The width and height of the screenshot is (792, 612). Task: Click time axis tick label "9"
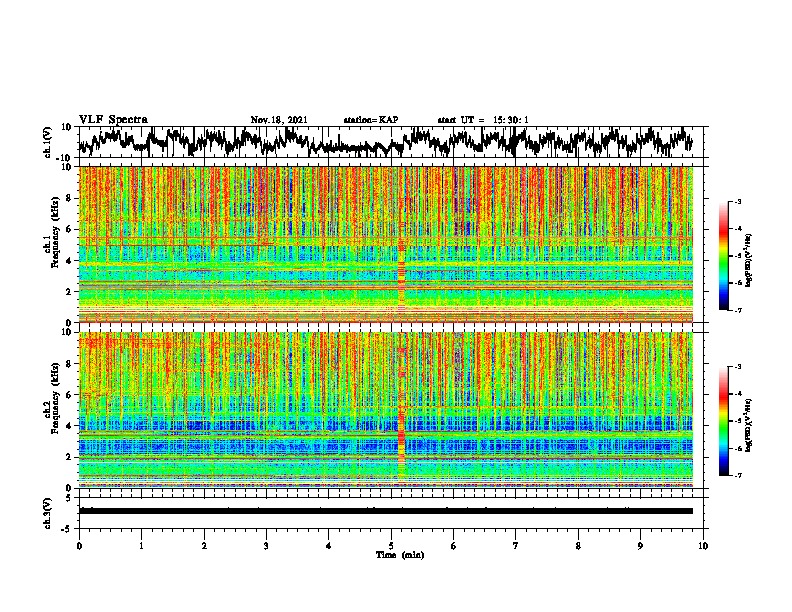coord(640,546)
